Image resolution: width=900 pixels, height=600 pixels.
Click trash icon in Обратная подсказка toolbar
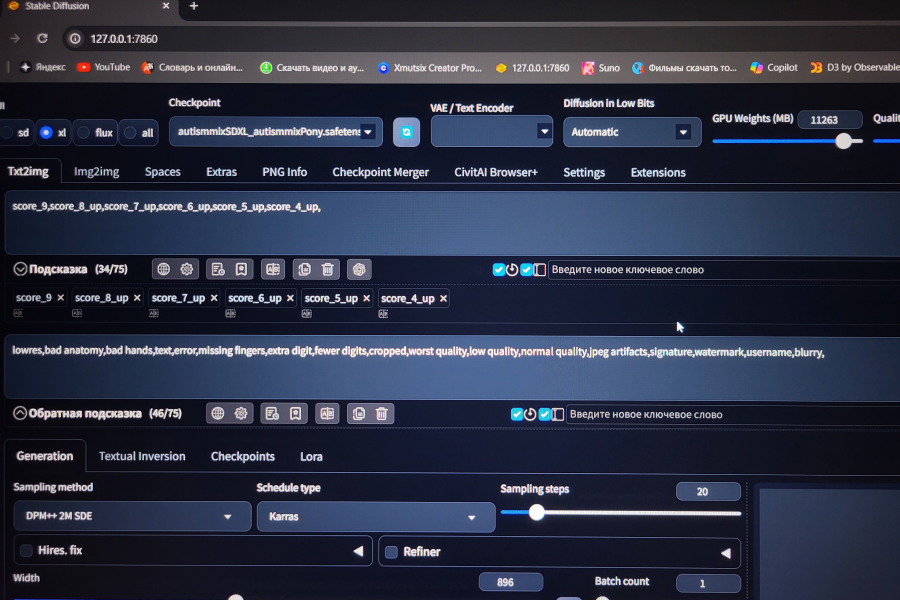coord(382,413)
